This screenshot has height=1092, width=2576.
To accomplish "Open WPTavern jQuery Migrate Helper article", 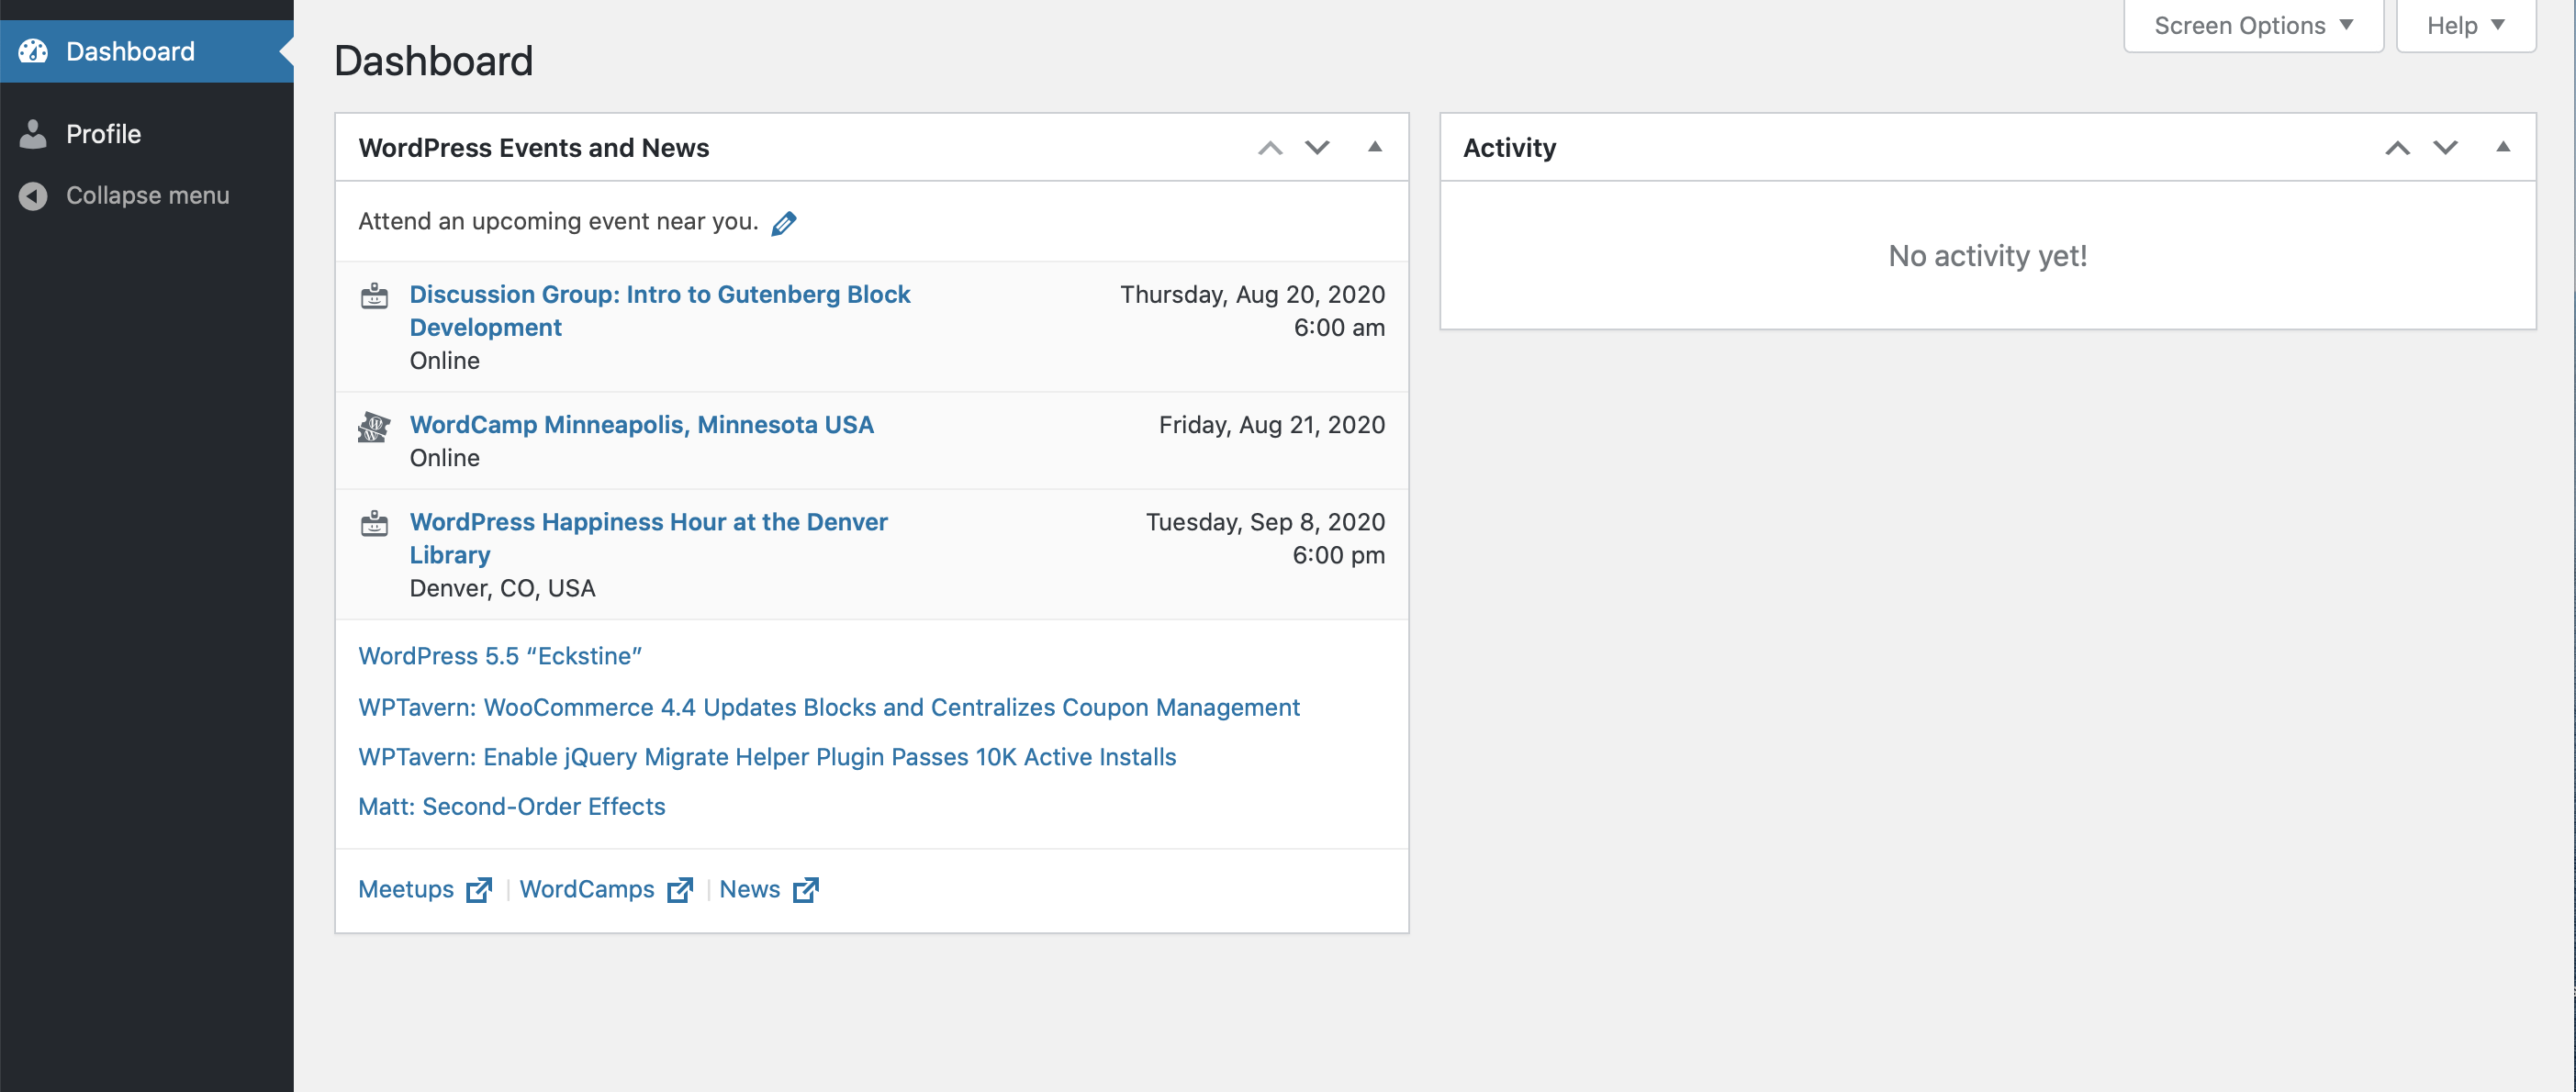I will [x=766, y=757].
